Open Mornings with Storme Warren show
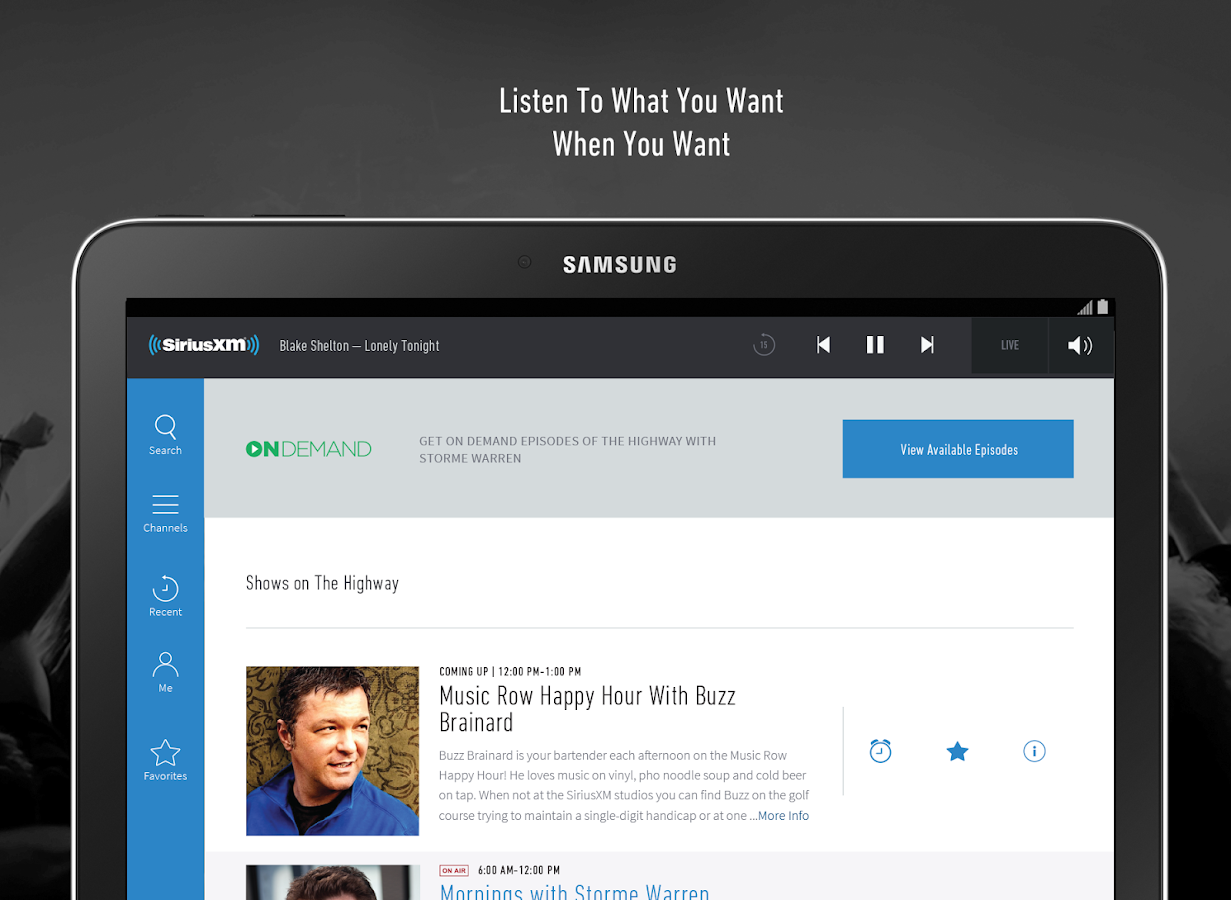 [574, 892]
